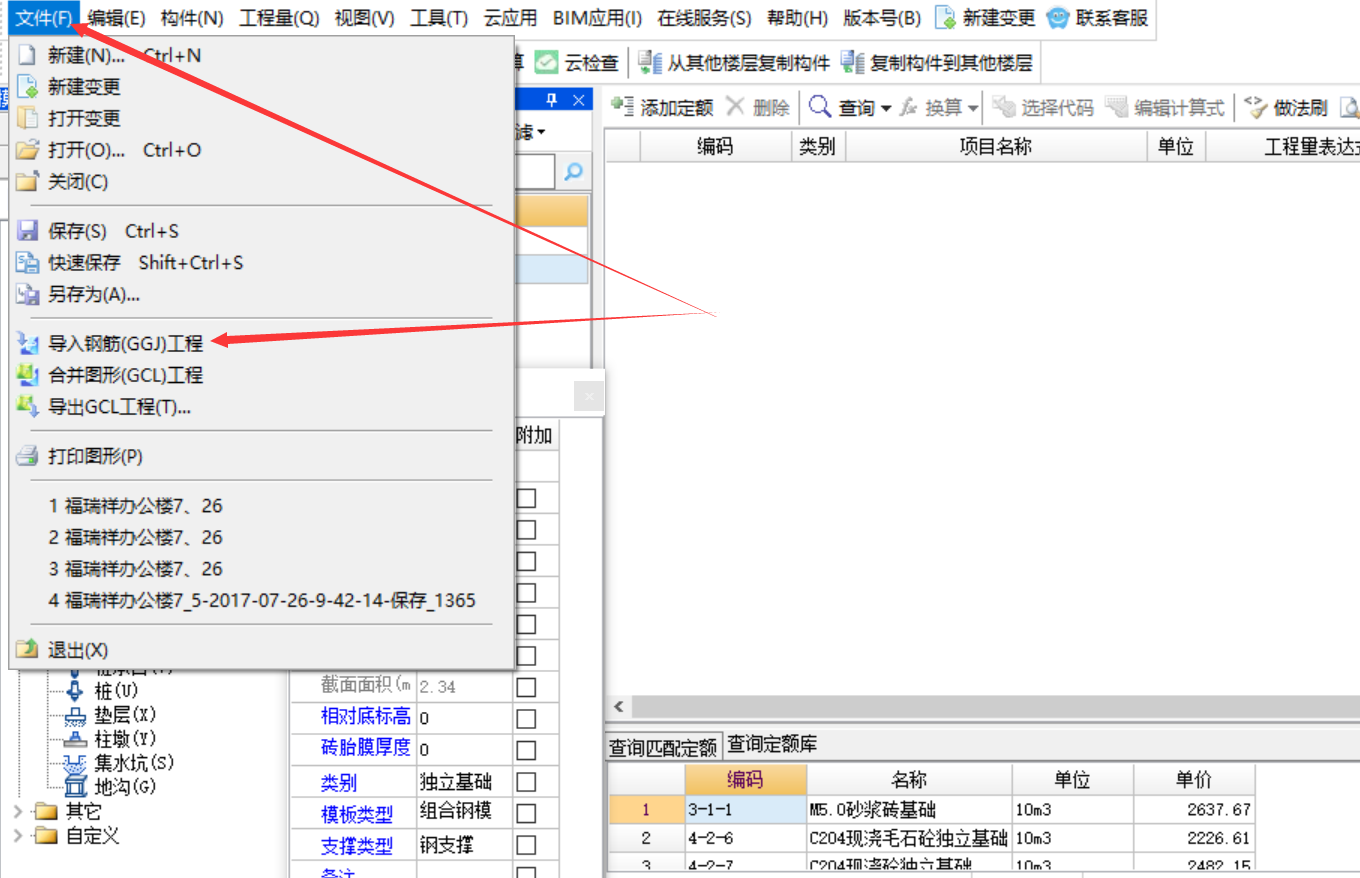Click the 云检查 cloud check tool
Viewport: 1360px width, 878px height.
(576, 63)
